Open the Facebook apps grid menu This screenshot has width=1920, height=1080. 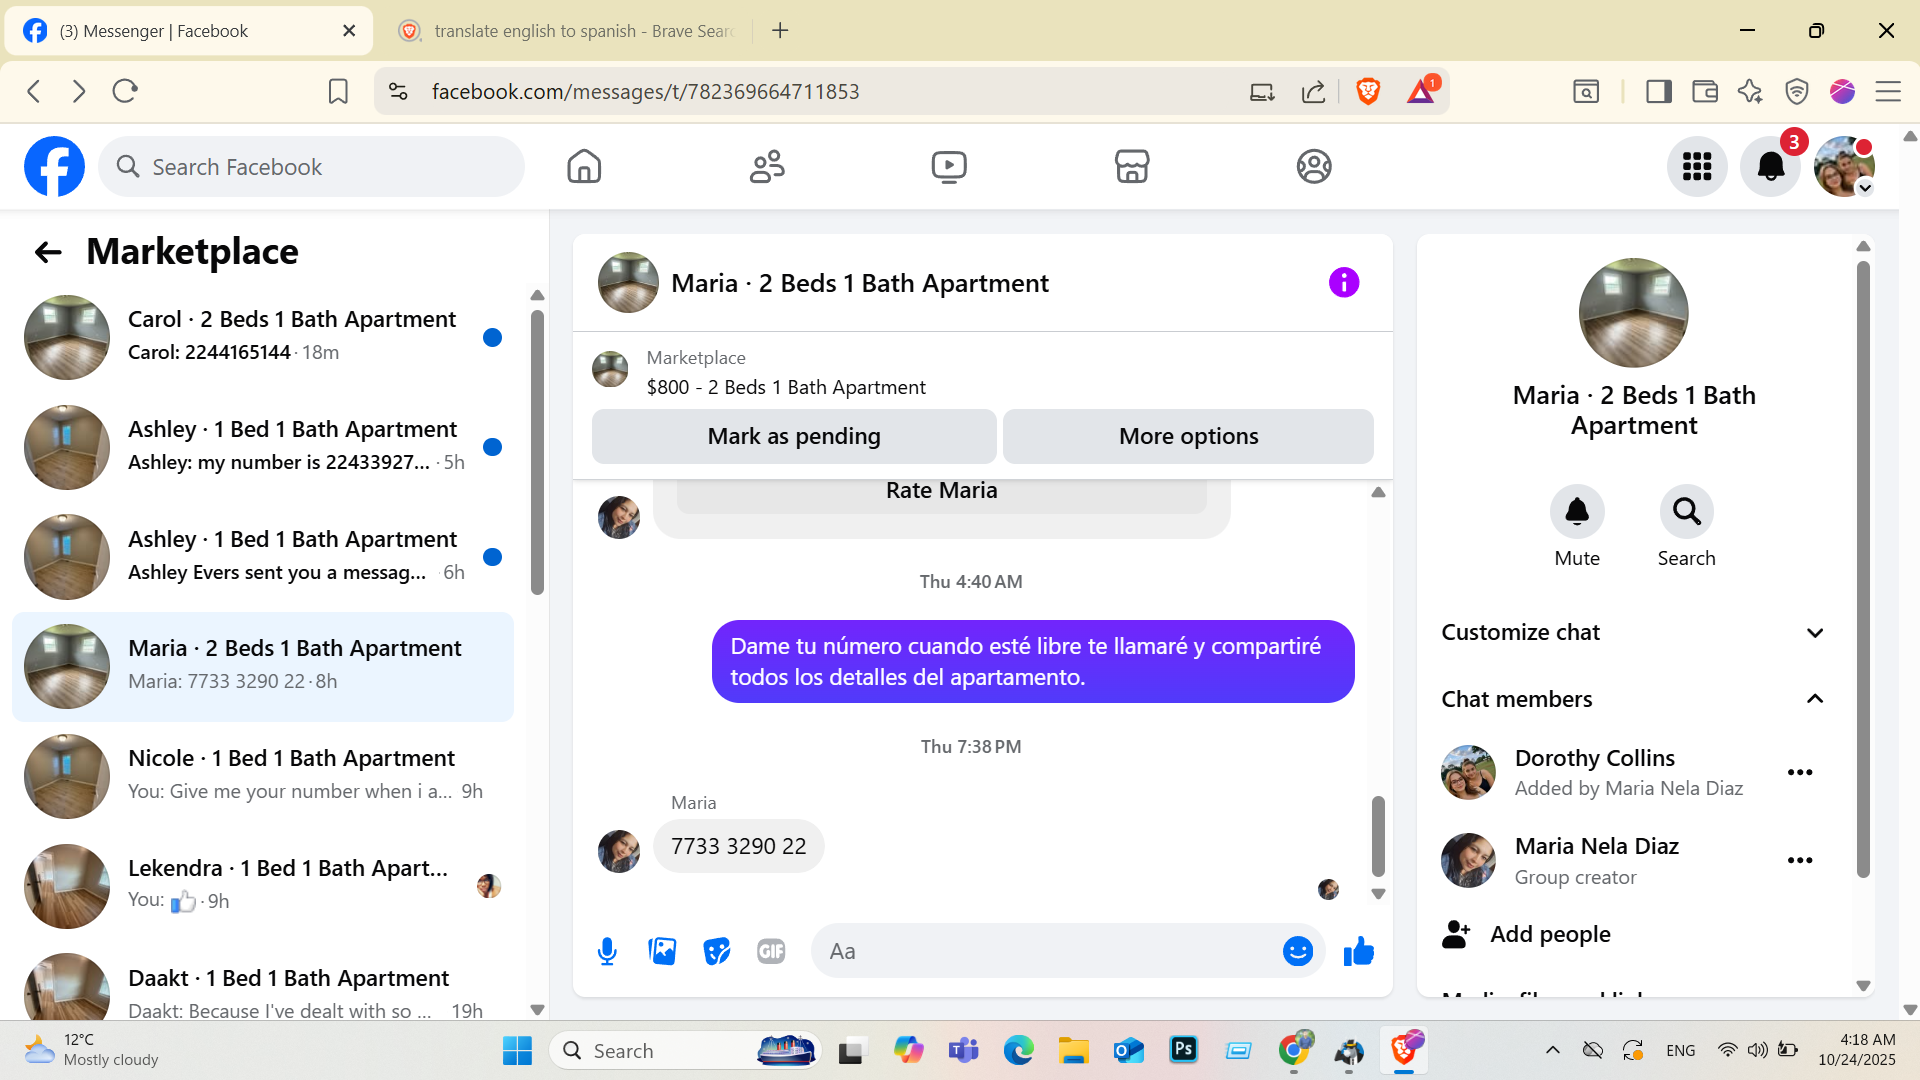coord(1697,166)
